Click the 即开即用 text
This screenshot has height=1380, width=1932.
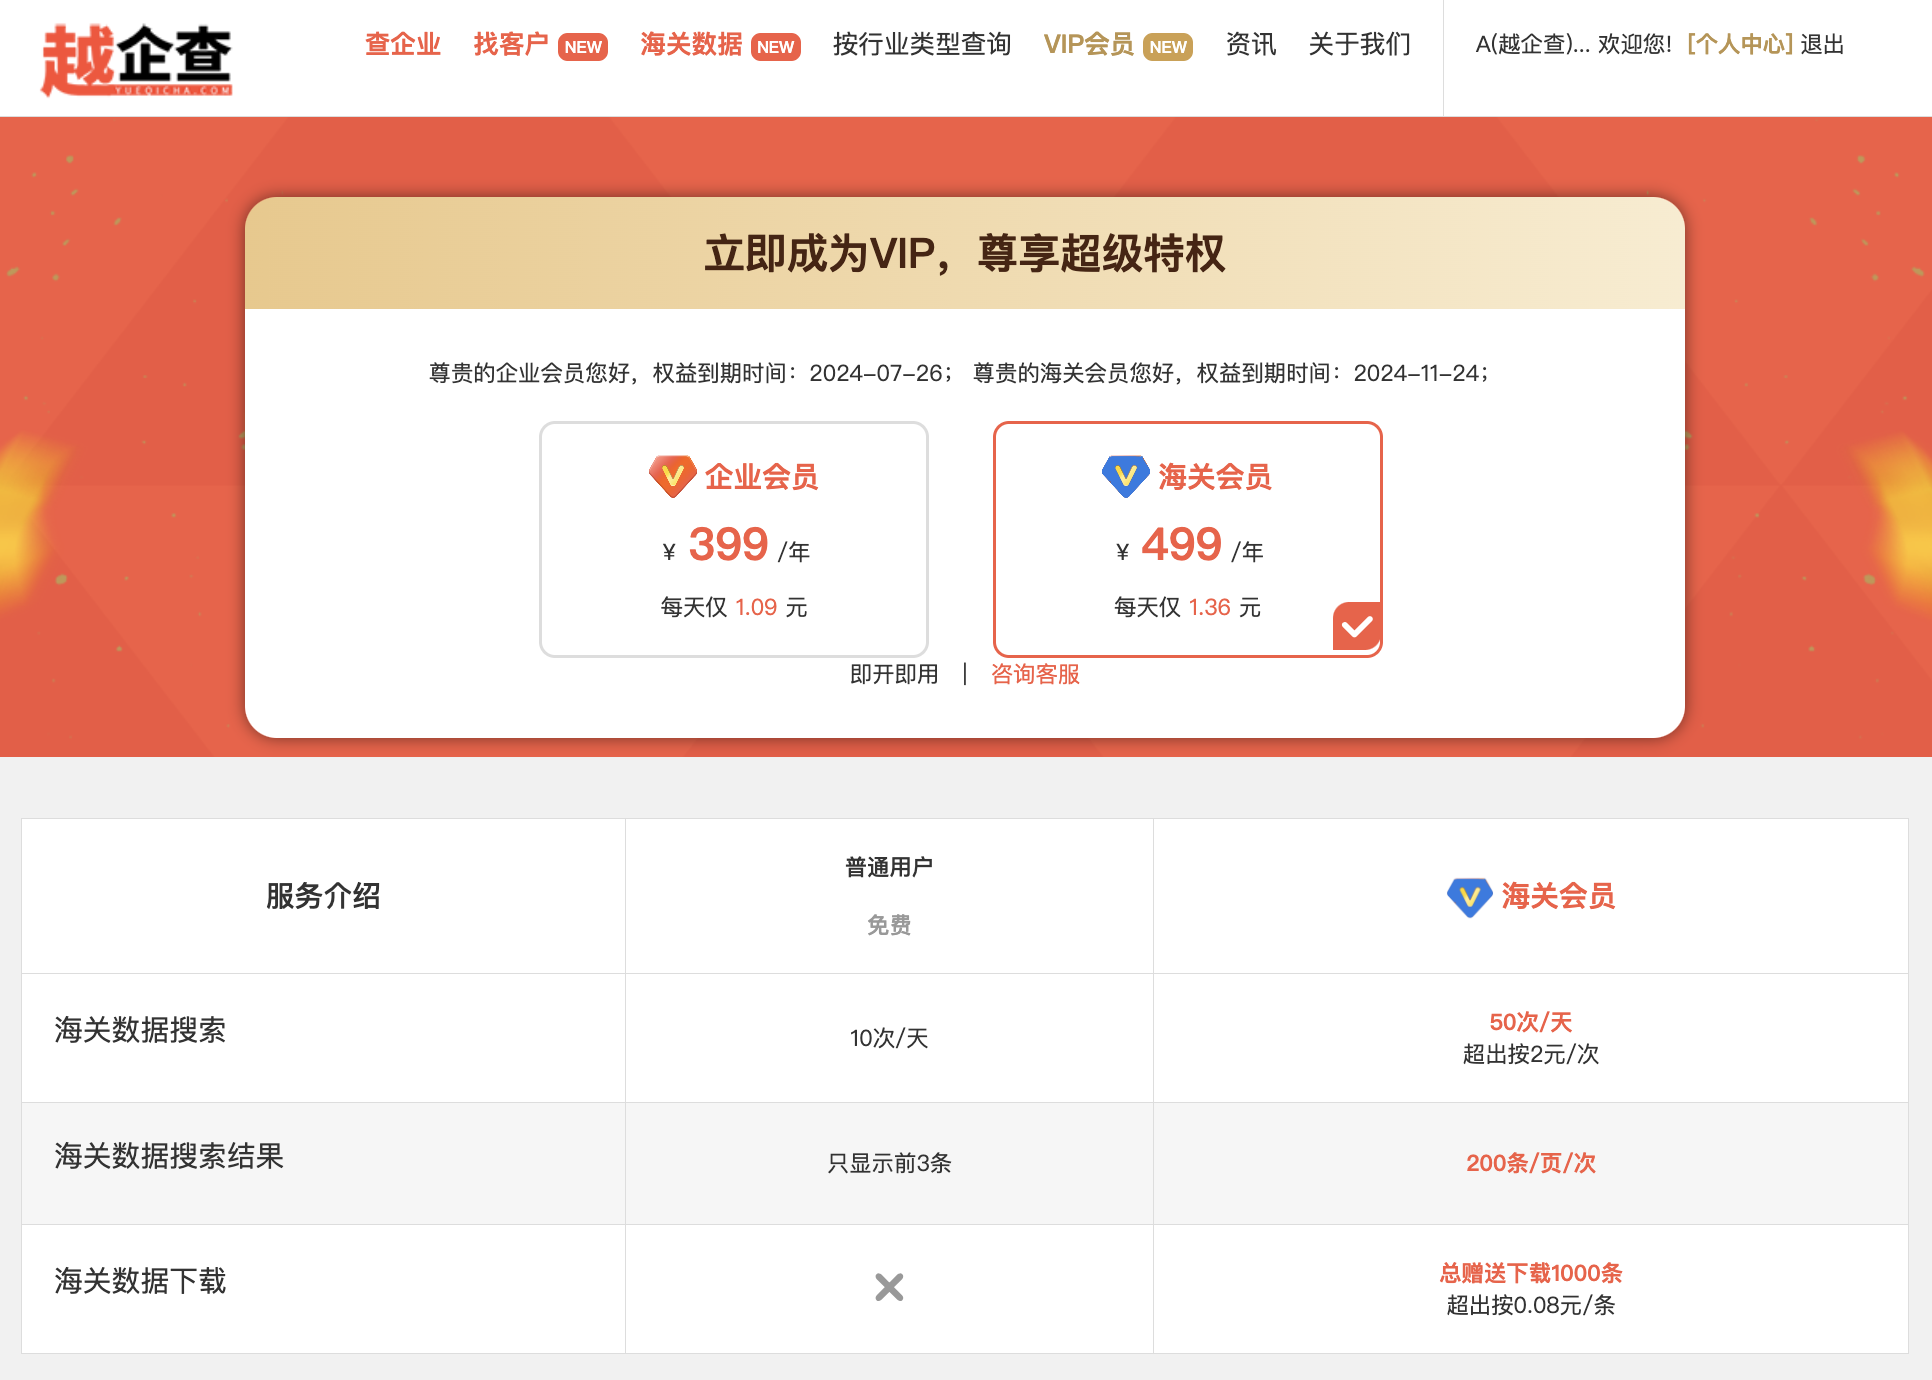(x=894, y=674)
